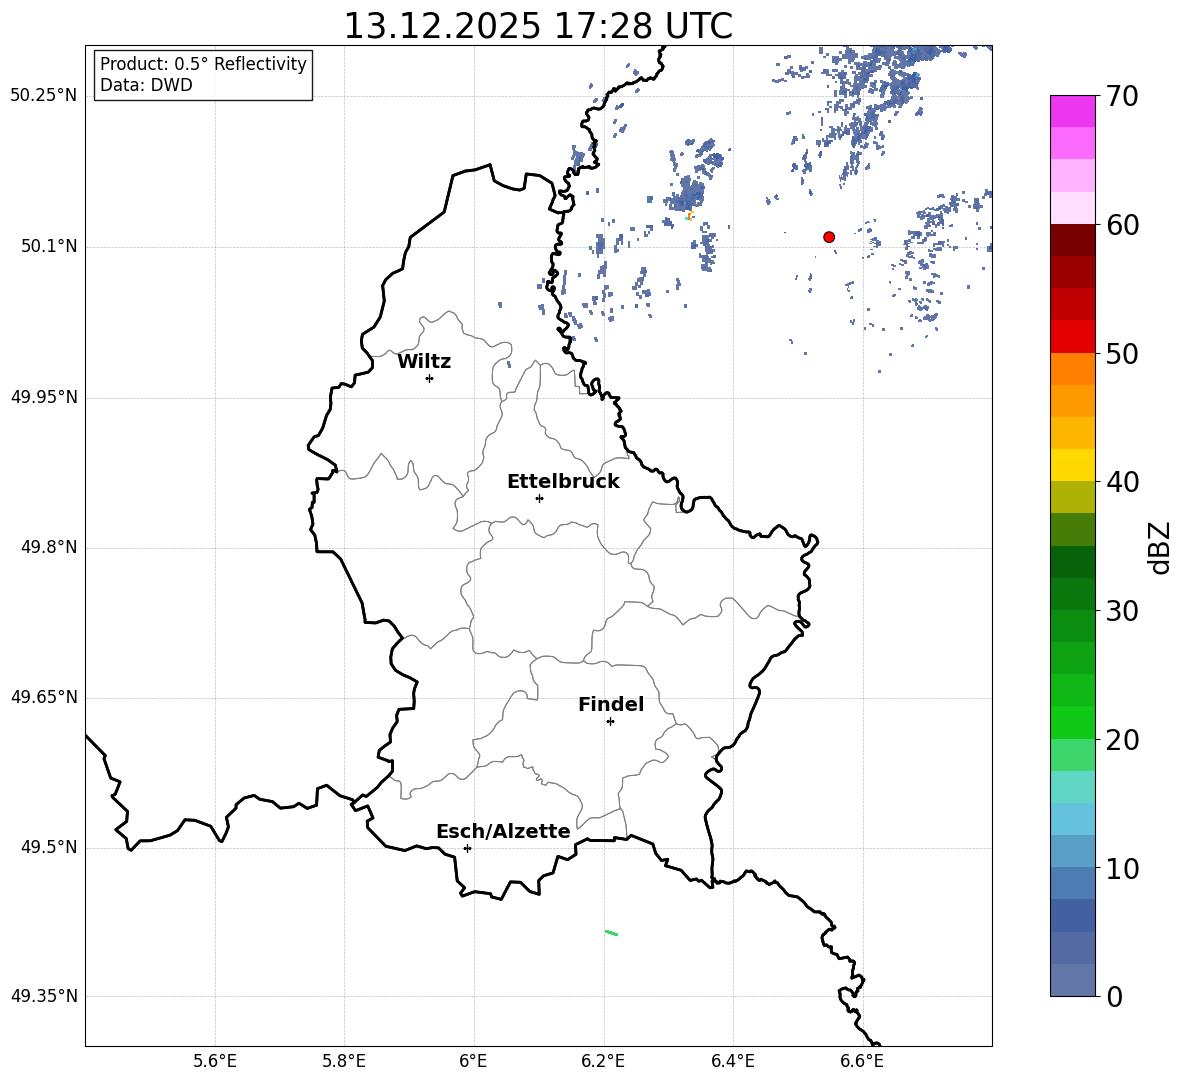This screenshot has width=1184, height=1081.
Task: Click the Data: DWD text
Action: click(146, 85)
